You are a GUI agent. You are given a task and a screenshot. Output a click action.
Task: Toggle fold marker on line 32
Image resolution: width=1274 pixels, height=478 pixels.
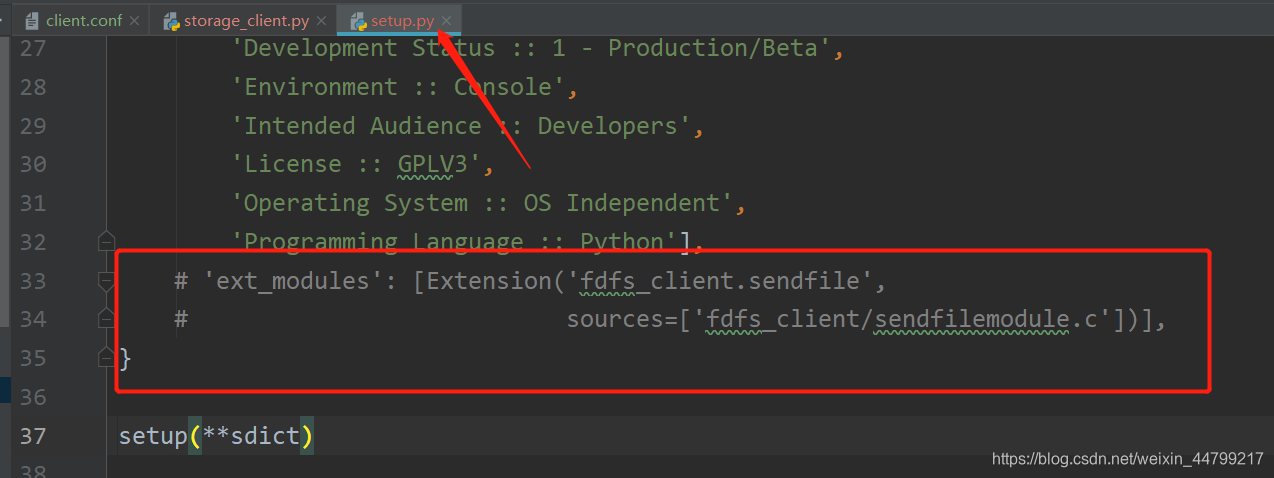pyautogui.click(x=106, y=241)
